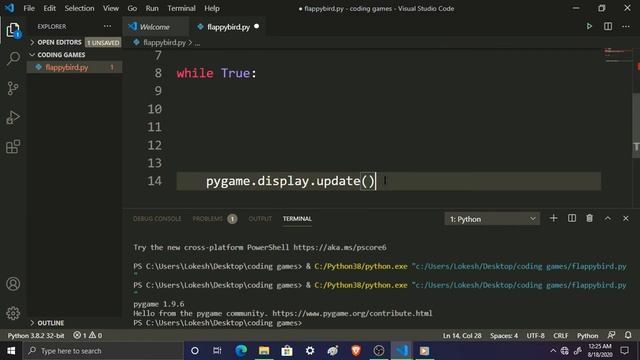Screen dimensions: 640x360
Task: Open File Explorer from taskbar
Action: pyautogui.click(x=264, y=351)
